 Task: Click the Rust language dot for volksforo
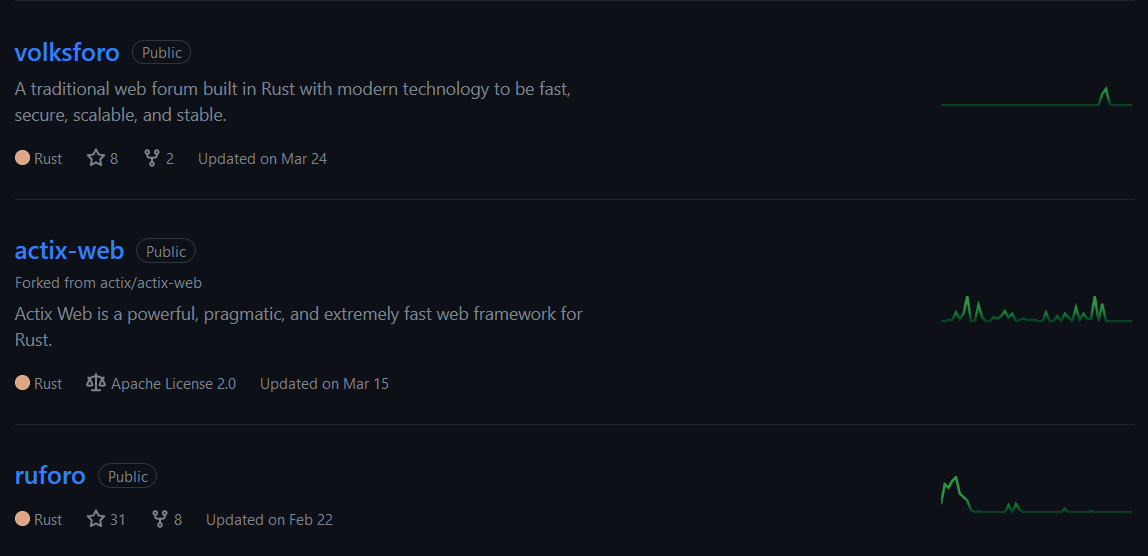pyautogui.click(x=23, y=157)
